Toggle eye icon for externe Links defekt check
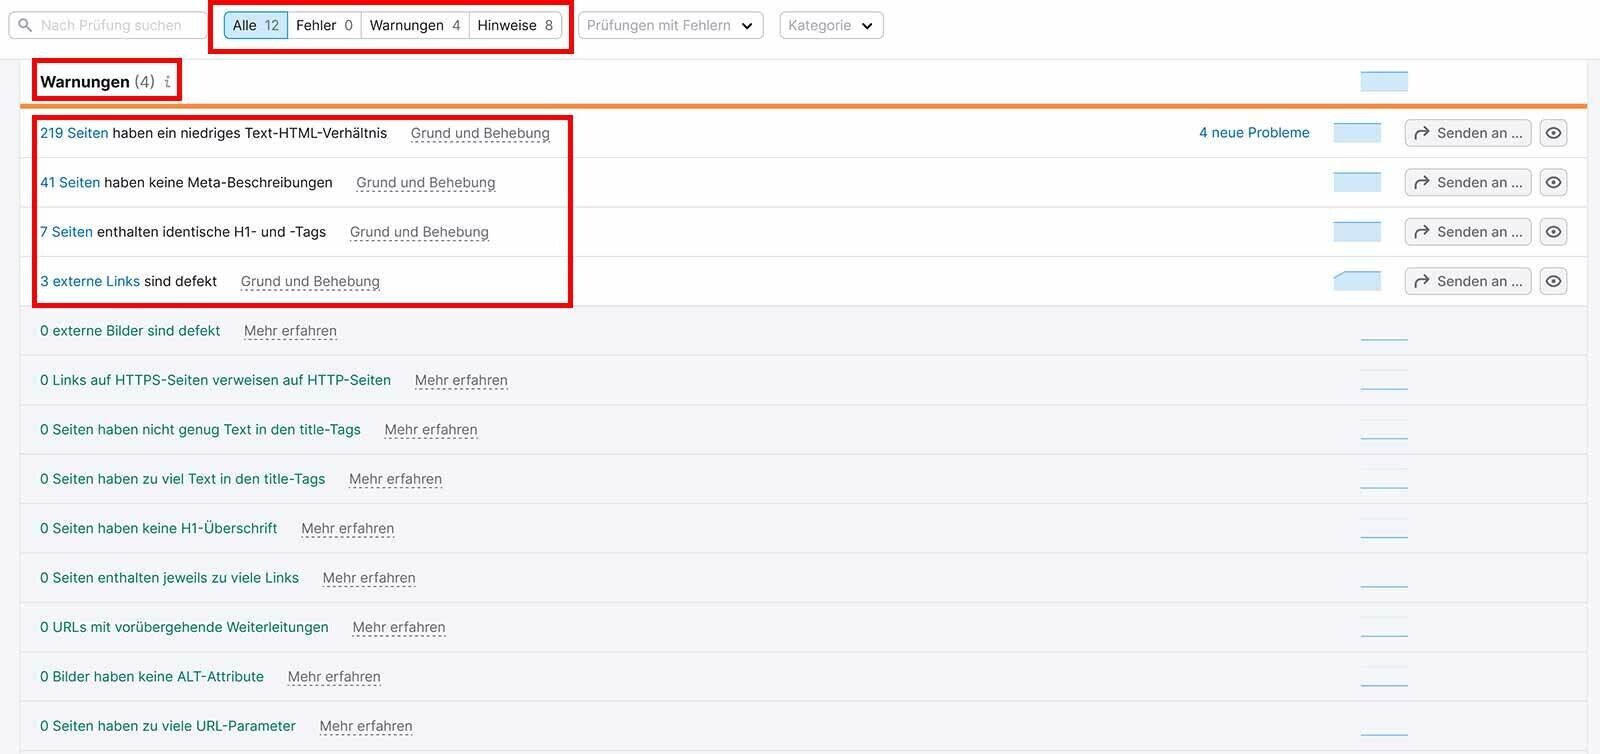The width and height of the screenshot is (1600, 754). pyautogui.click(x=1553, y=281)
